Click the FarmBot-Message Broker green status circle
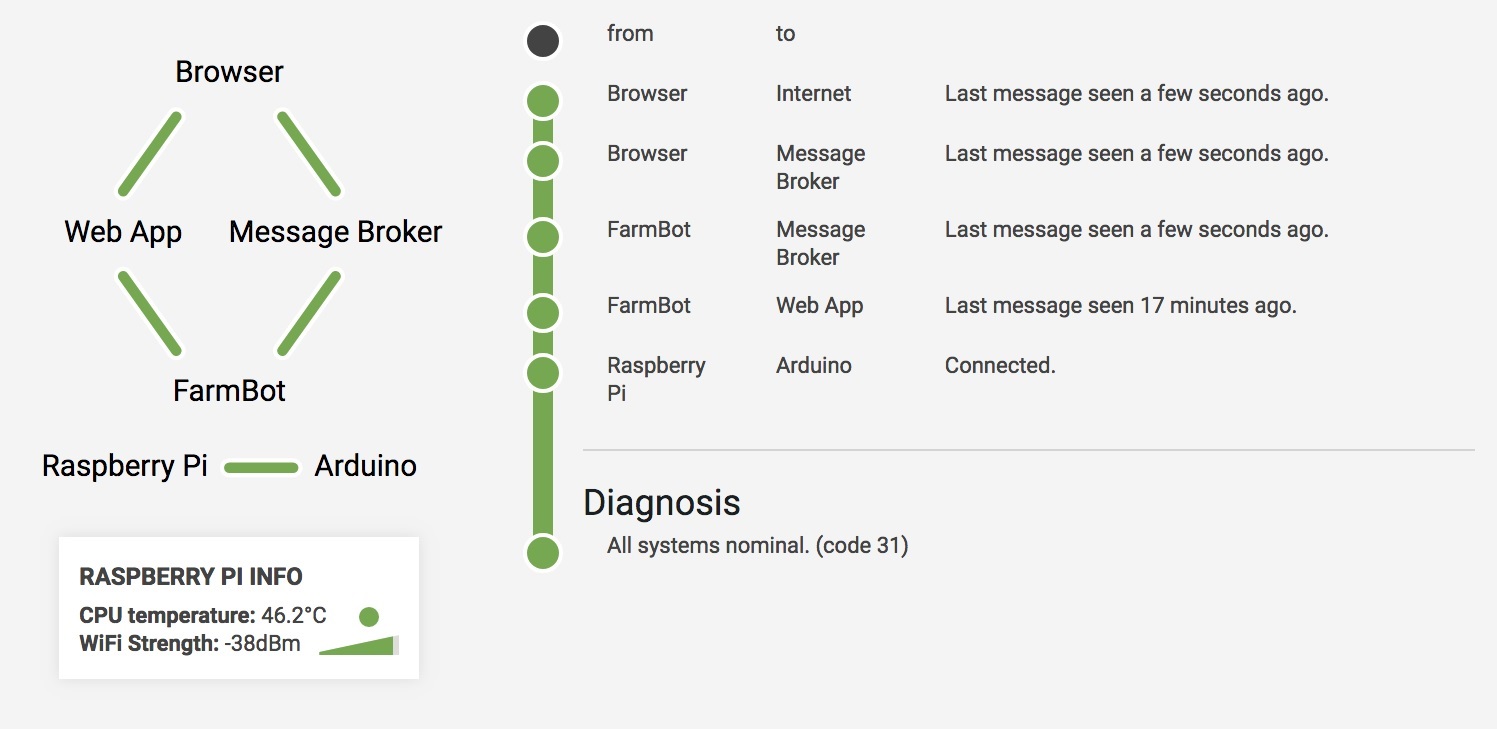1497x729 pixels. click(x=543, y=236)
